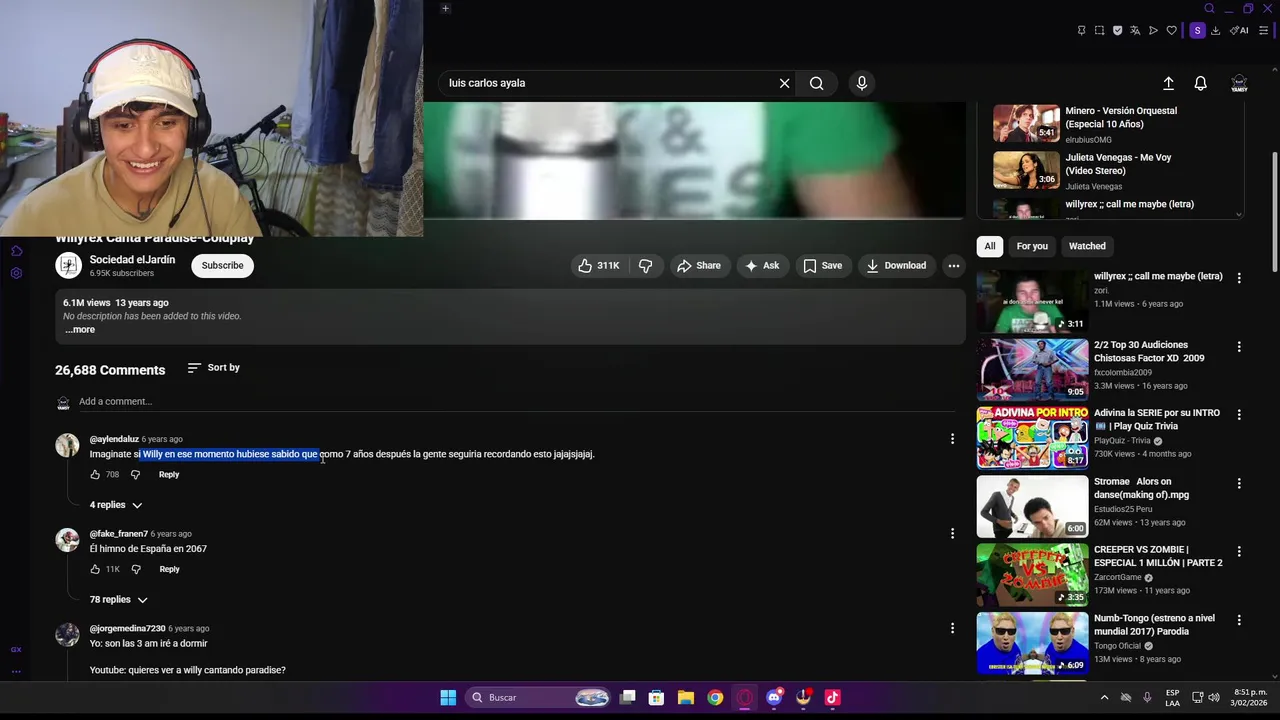Expand the description with ...more
Image resolution: width=1280 pixels, height=720 pixels.
click(x=80, y=329)
